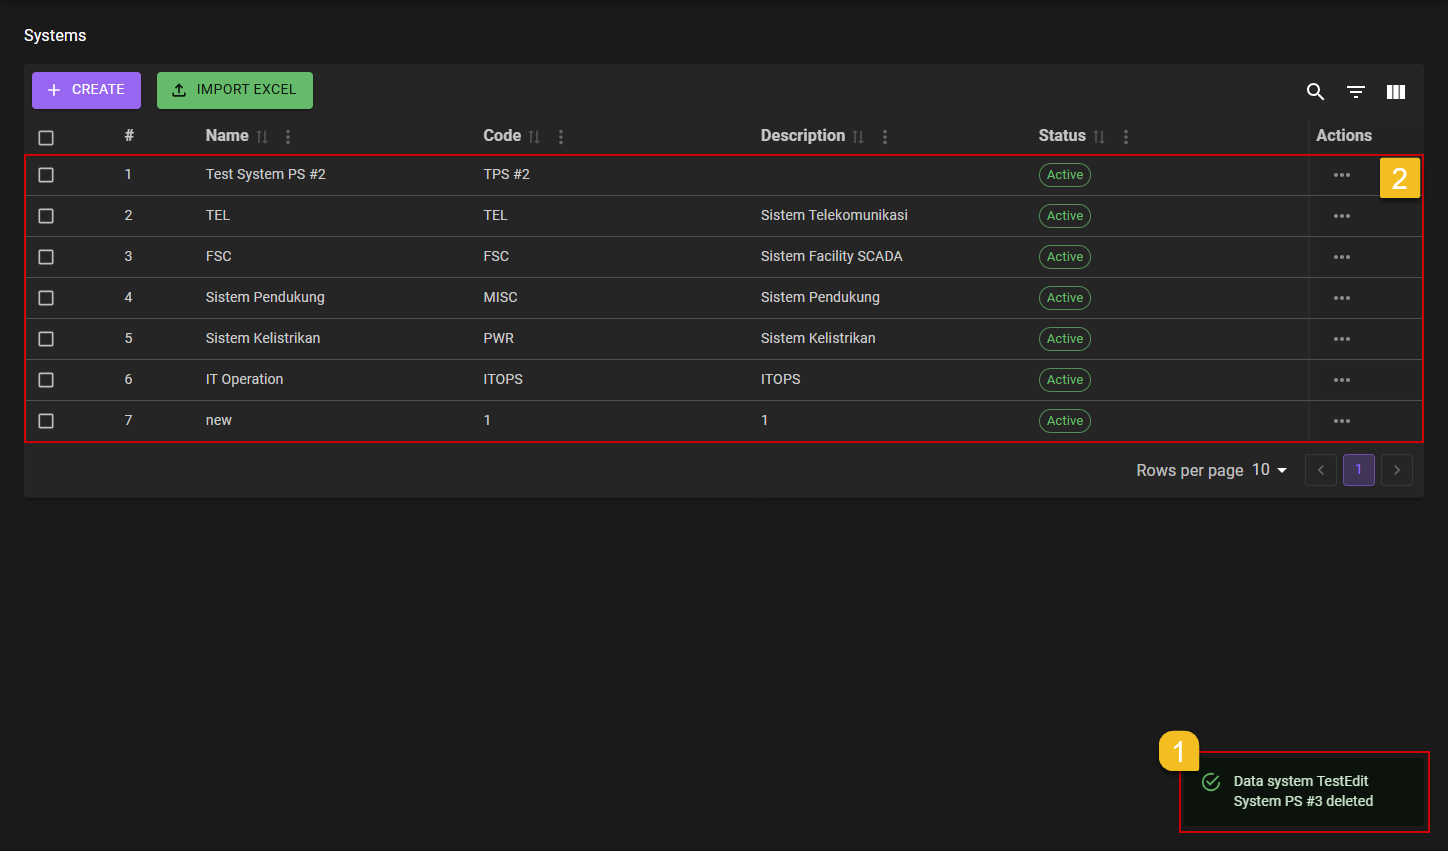Sort table by Name column arrows
1448x851 pixels.
pos(262,137)
